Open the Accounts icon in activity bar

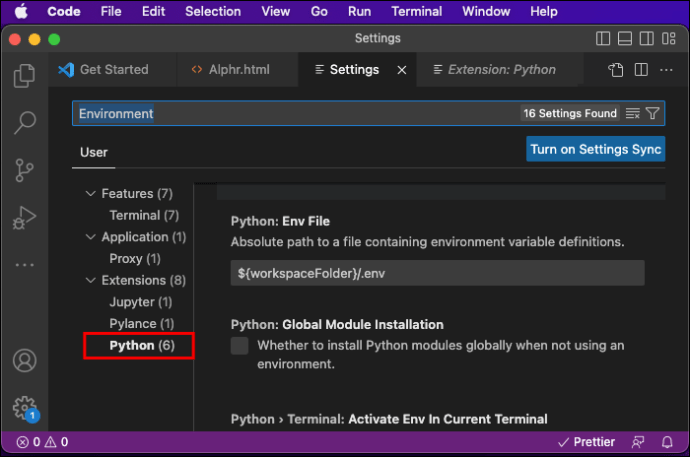24,361
